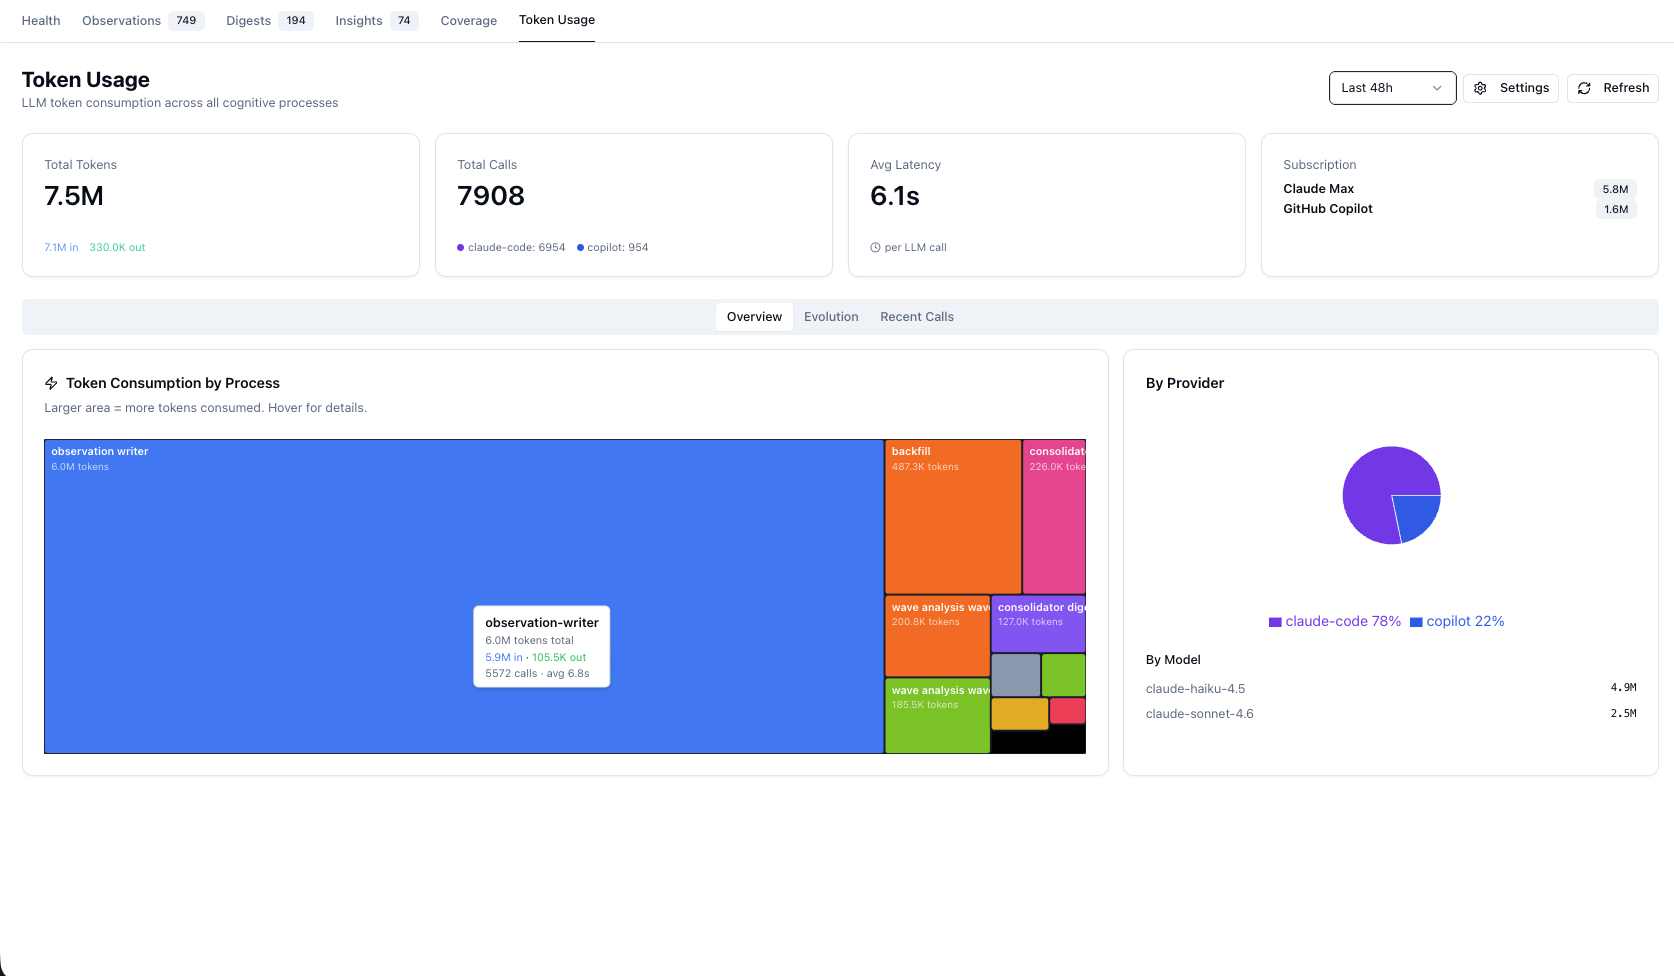The image size is (1674, 976).
Task: Click the By Model heading
Action: pos(1173,660)
